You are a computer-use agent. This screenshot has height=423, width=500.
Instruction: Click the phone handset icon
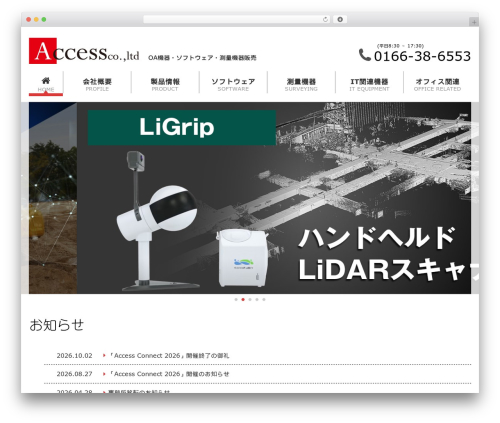click(x=365, y=55)
